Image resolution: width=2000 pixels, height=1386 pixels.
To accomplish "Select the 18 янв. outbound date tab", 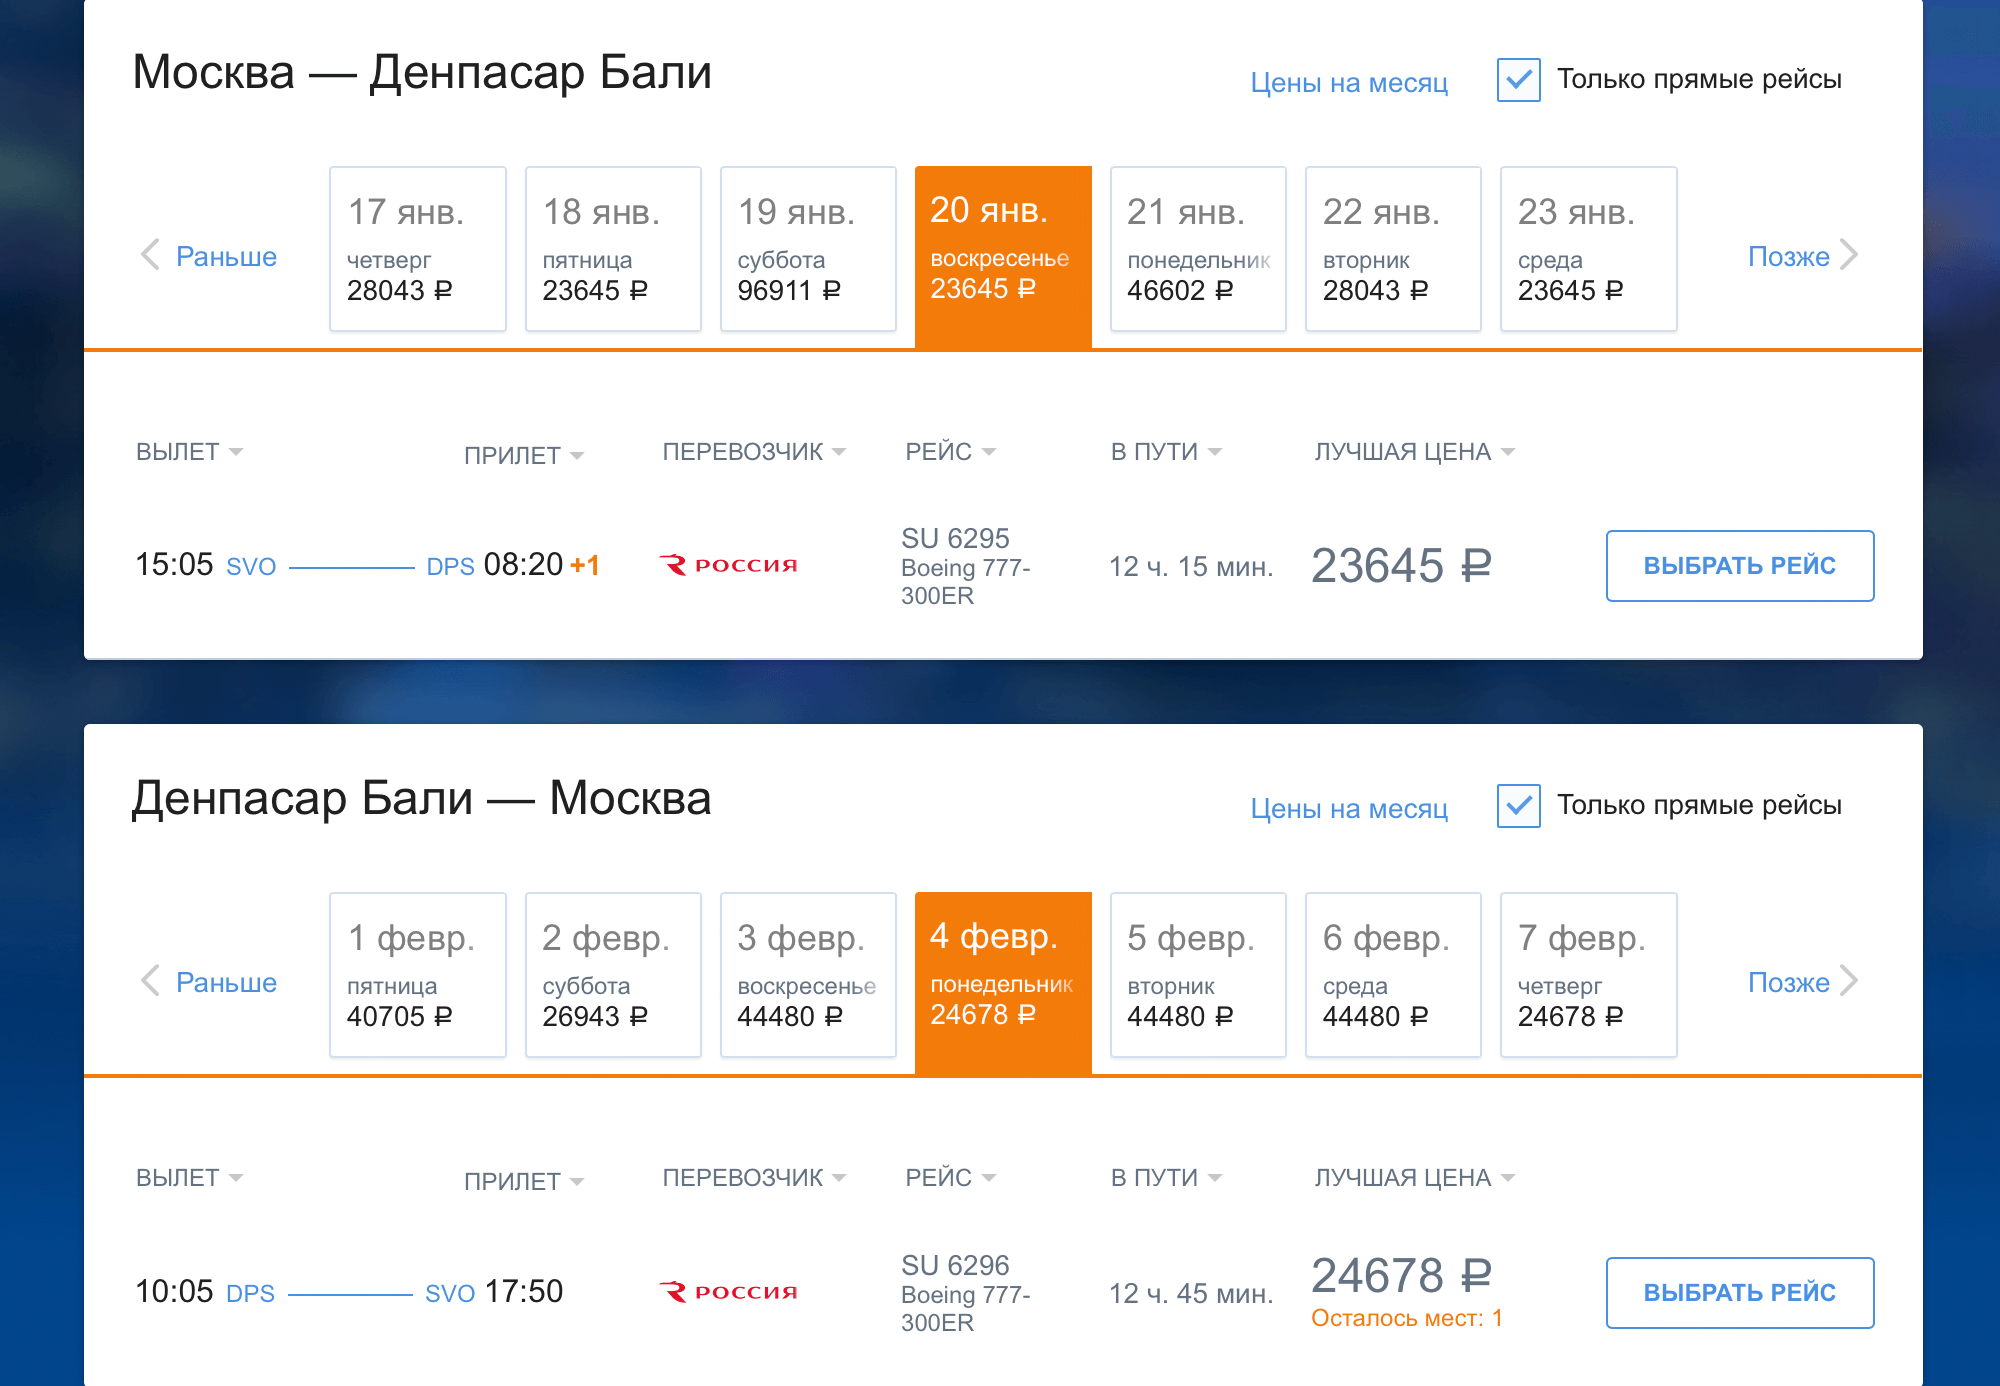I will pos(613,249).
